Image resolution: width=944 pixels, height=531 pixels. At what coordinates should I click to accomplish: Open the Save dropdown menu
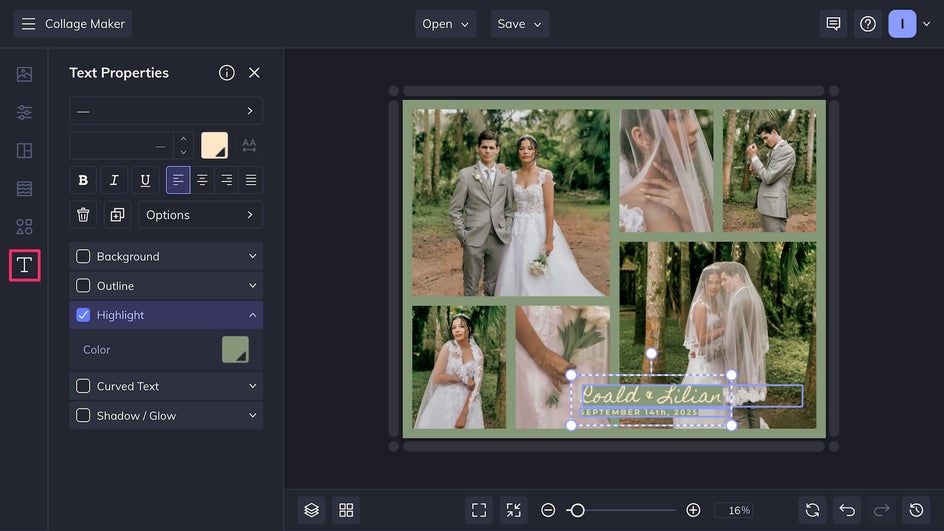tap(520, 24)
